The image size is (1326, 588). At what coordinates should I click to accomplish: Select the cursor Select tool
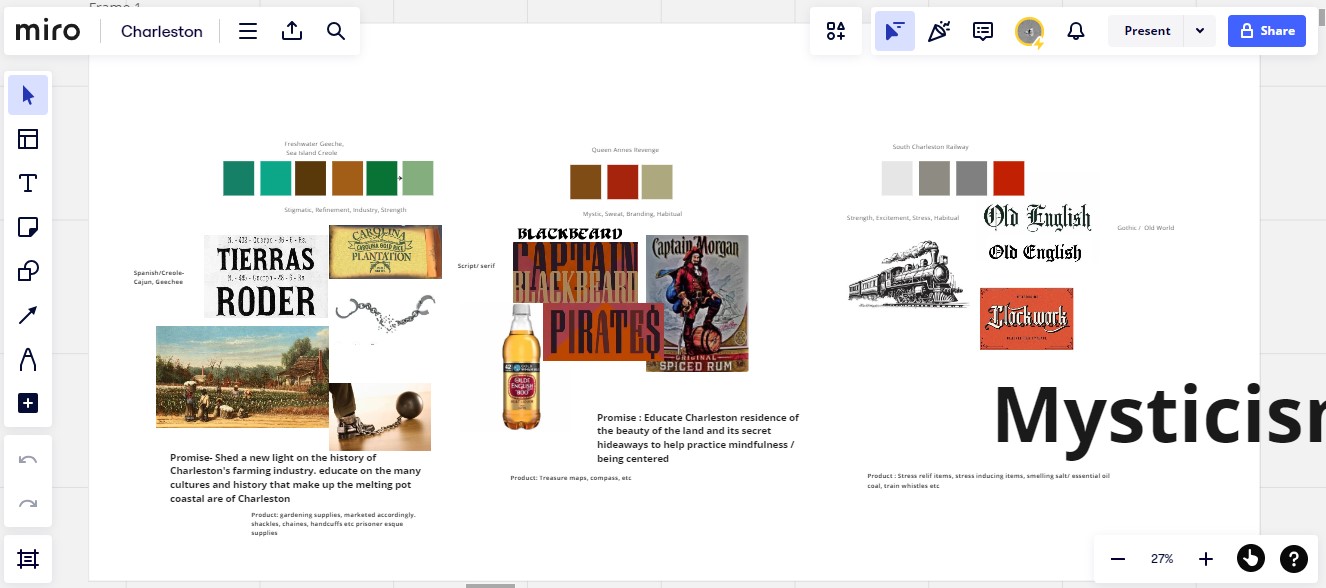pos(28,96)
